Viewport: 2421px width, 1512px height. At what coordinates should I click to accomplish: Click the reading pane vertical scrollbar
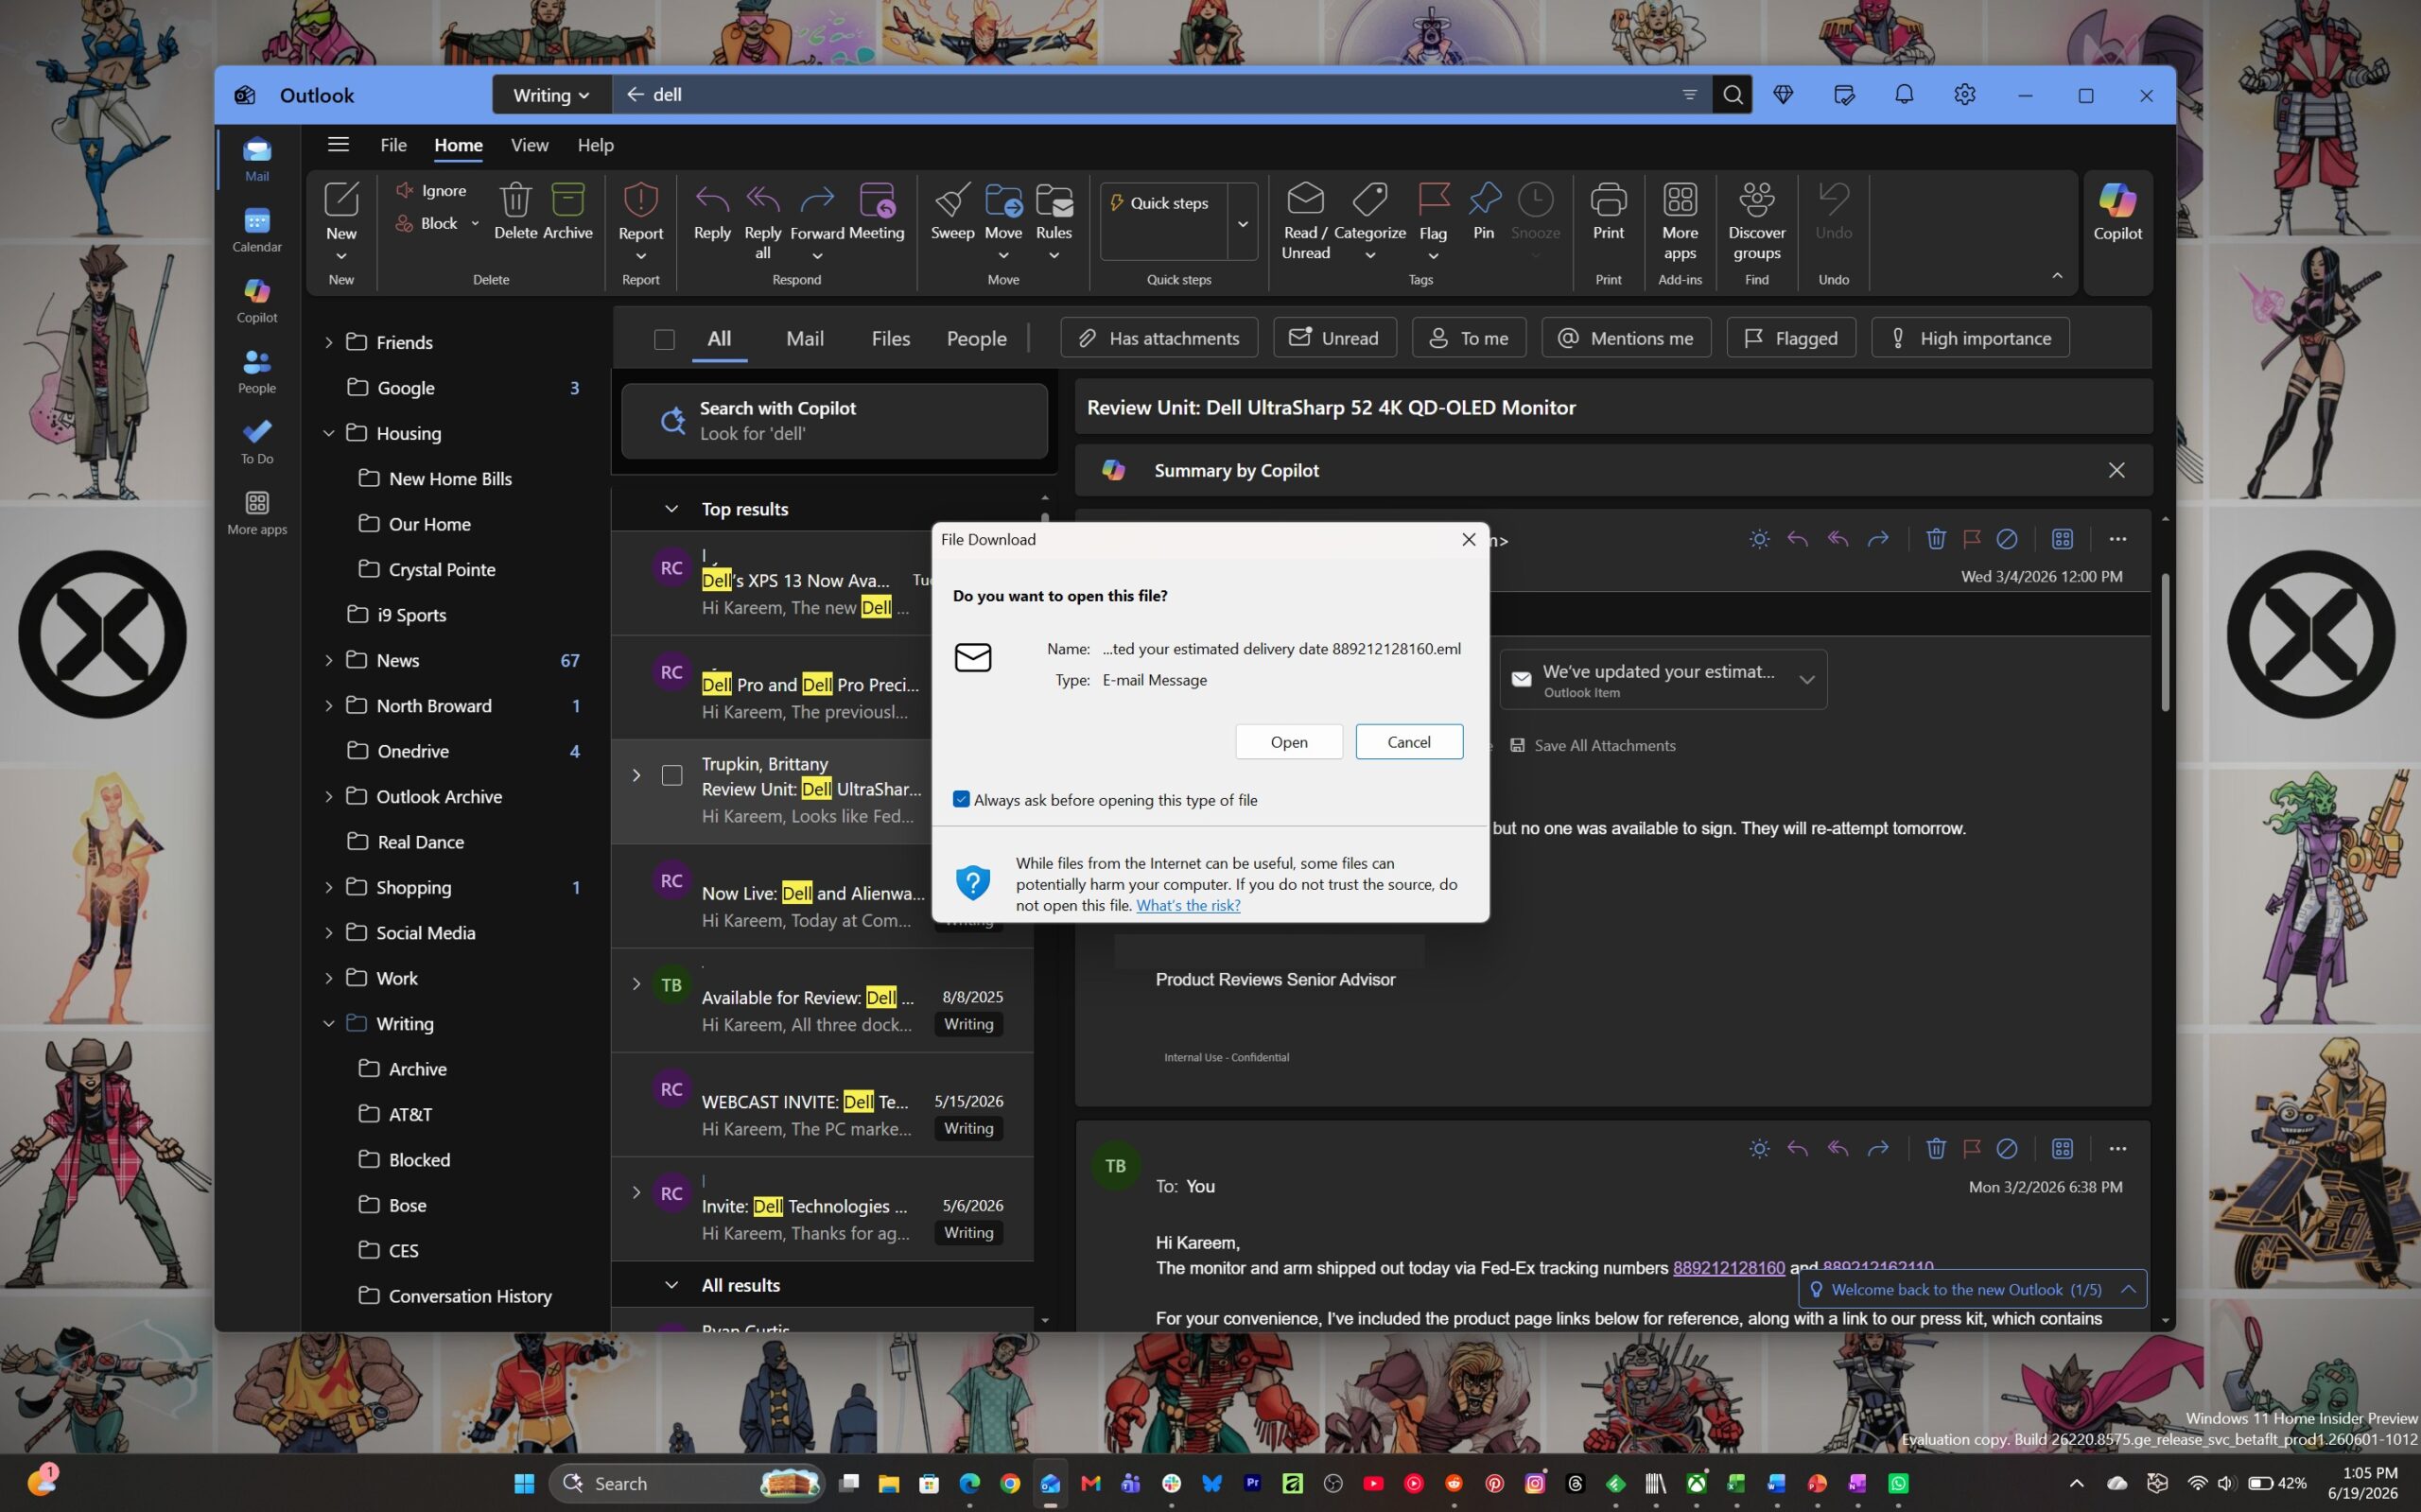pyautogui.click(x=2165, y=641)
